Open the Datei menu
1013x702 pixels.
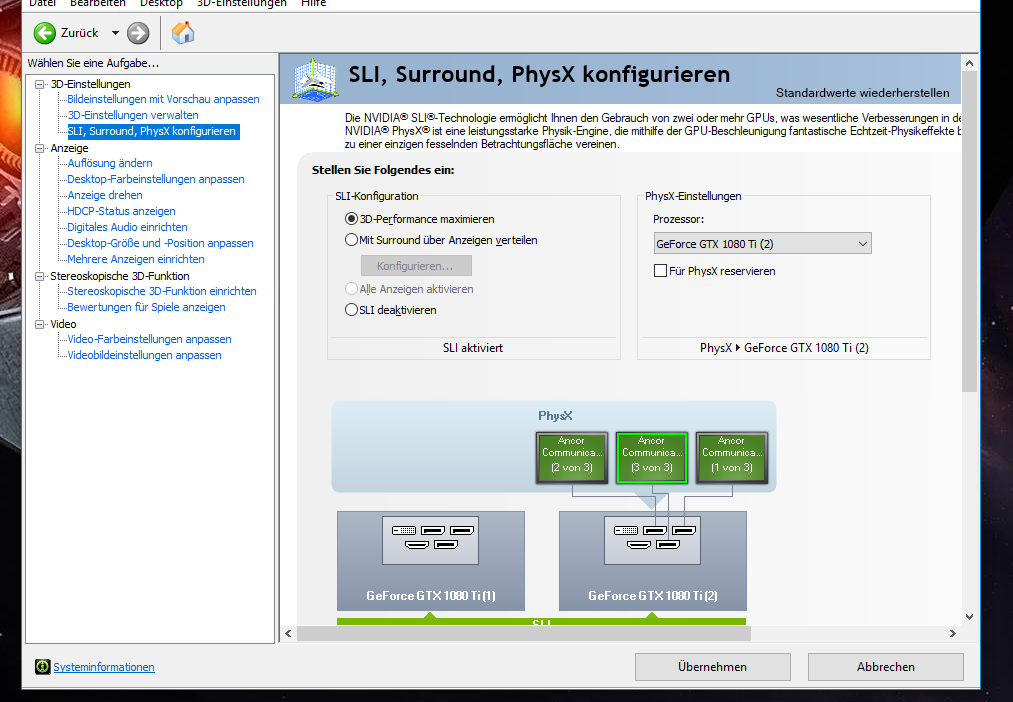43,3
